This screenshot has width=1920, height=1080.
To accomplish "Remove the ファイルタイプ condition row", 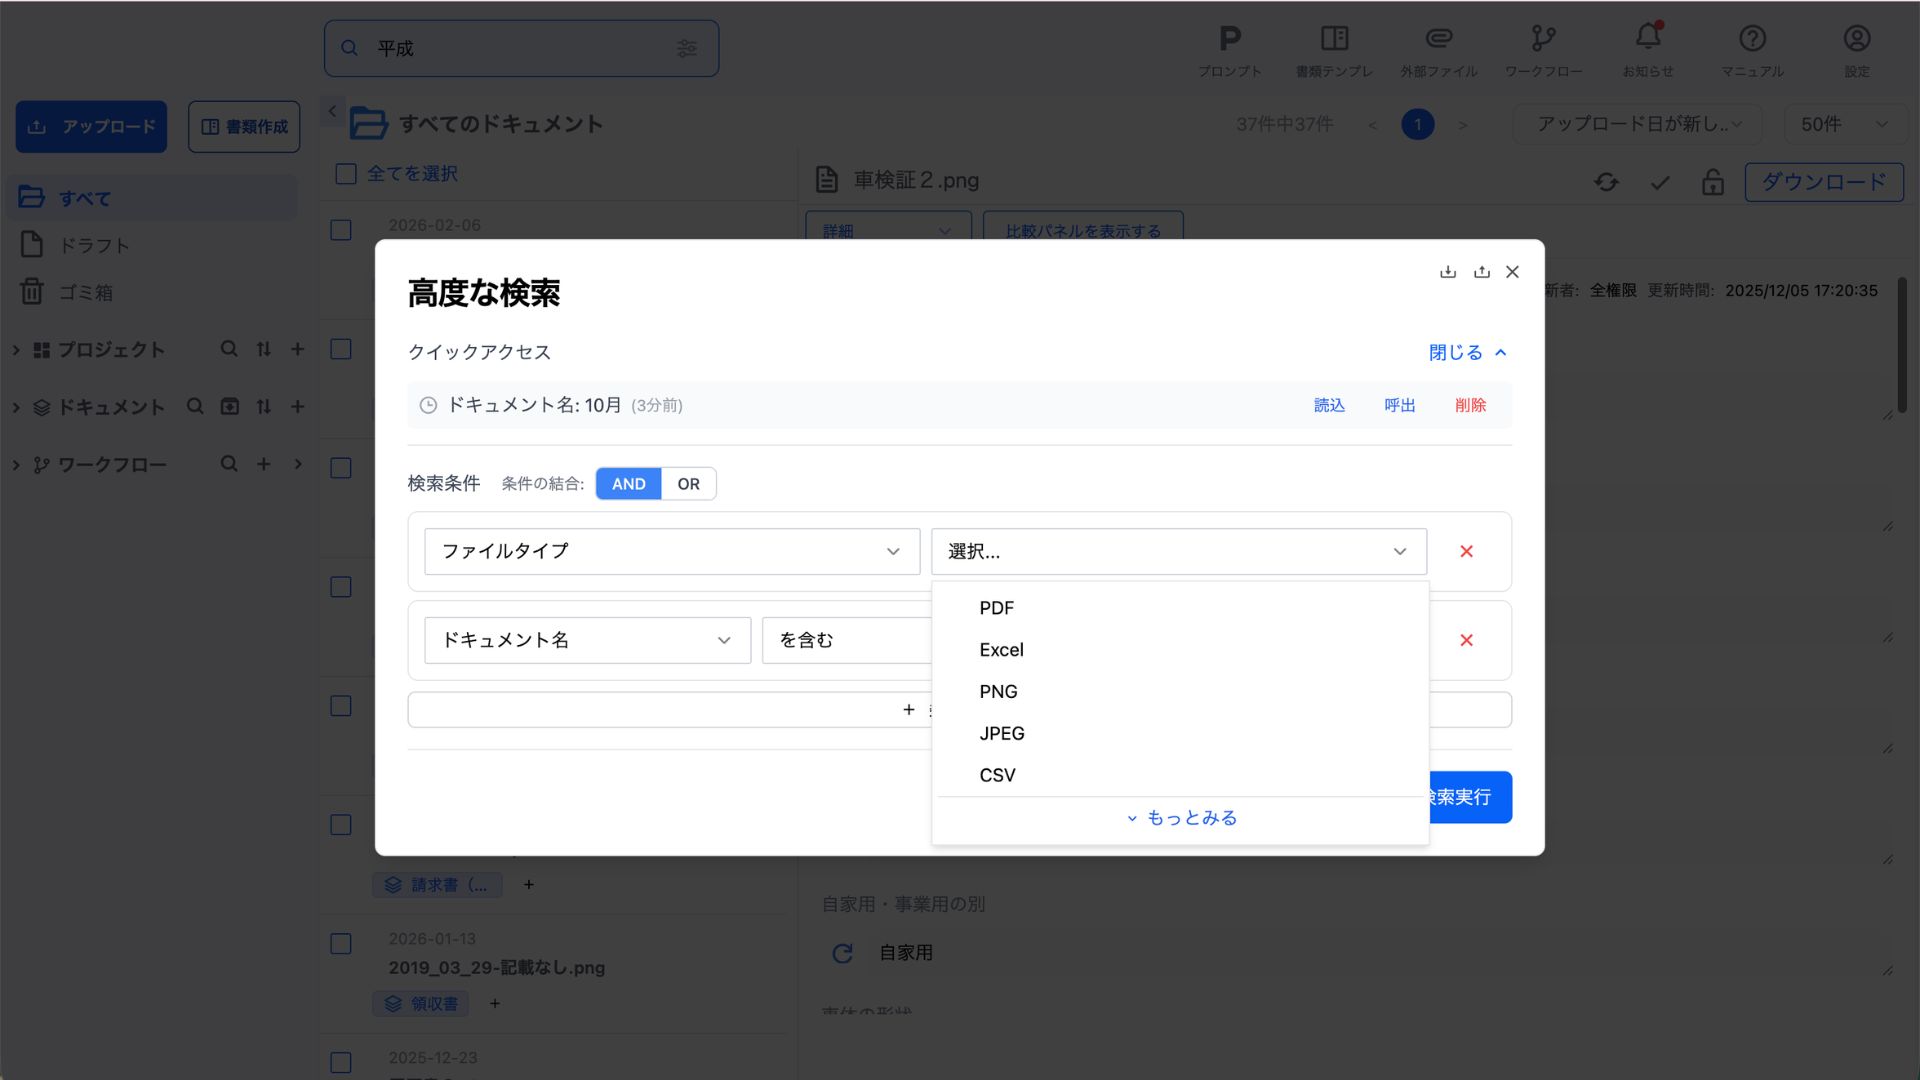I will [x=1466, y=551].
